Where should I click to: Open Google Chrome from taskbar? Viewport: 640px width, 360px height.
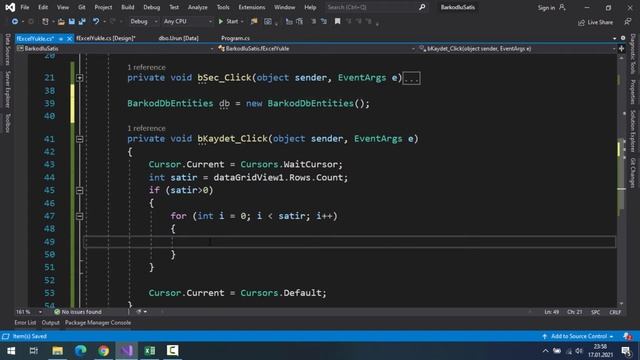[104, 351]
